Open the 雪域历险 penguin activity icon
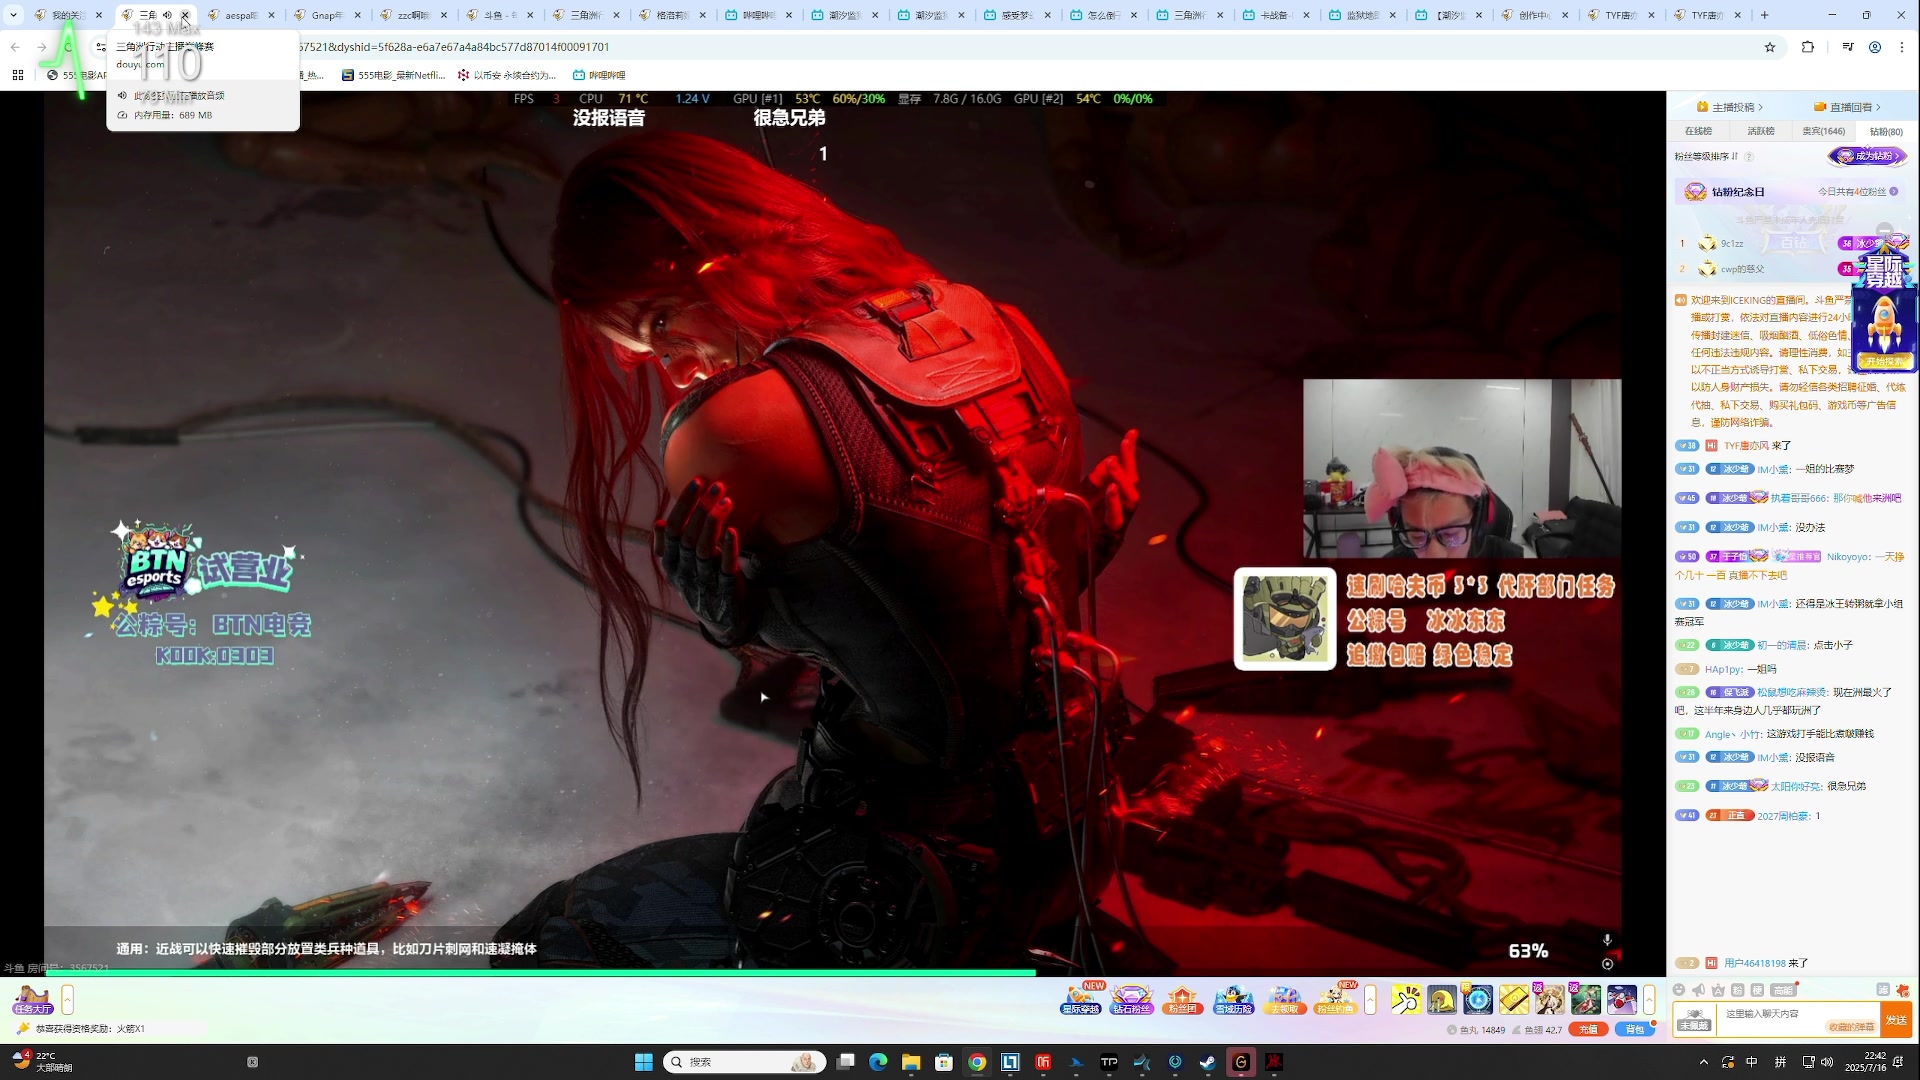This screenshot has width=1920, height=1080. [1234, 999]
